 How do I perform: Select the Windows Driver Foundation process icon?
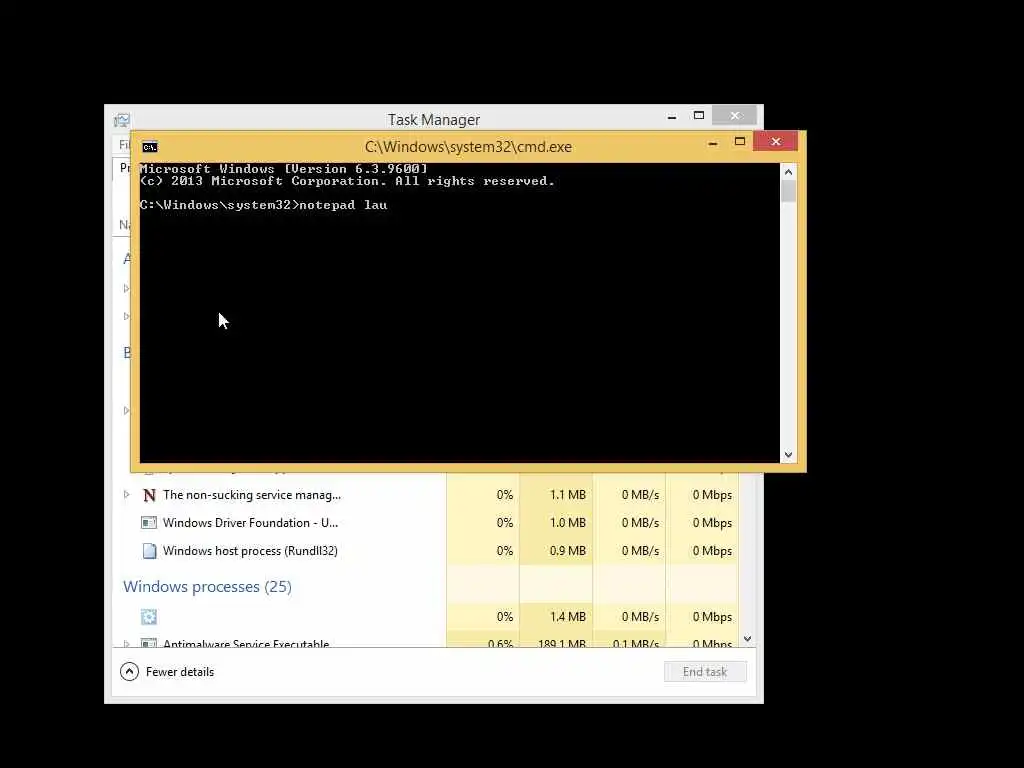149,522
